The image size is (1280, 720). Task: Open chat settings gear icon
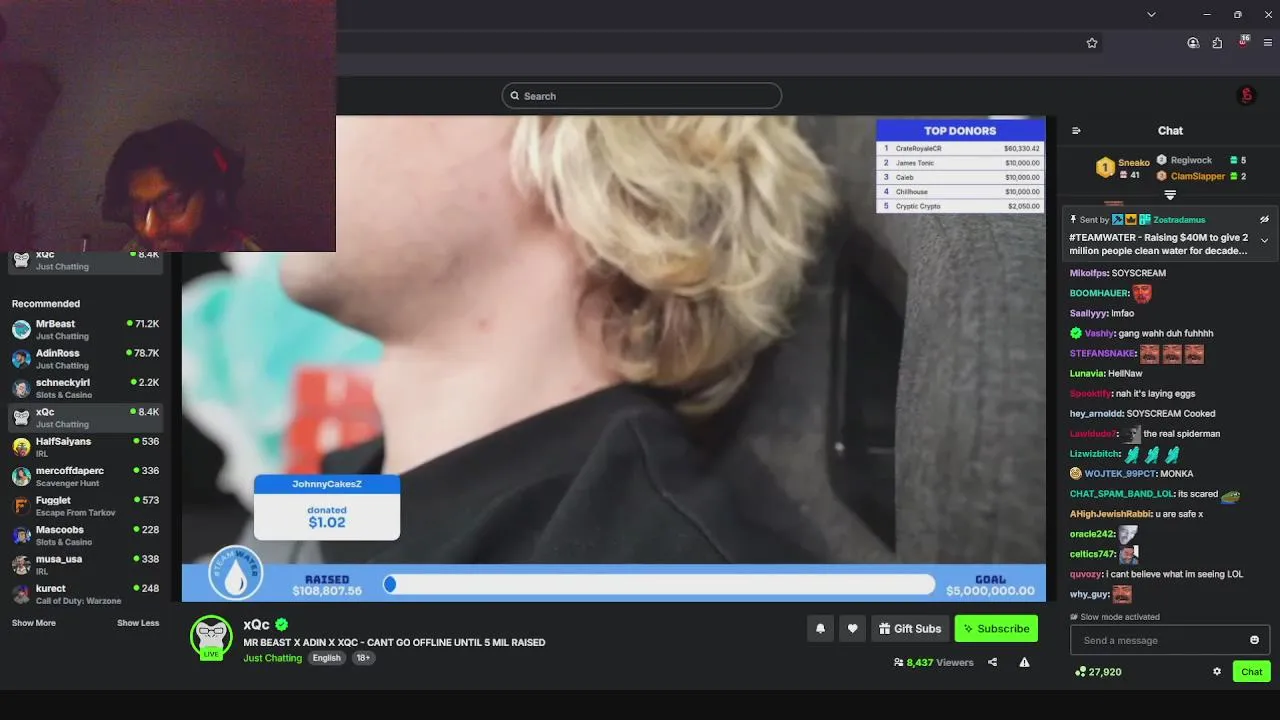point(1217,672)
